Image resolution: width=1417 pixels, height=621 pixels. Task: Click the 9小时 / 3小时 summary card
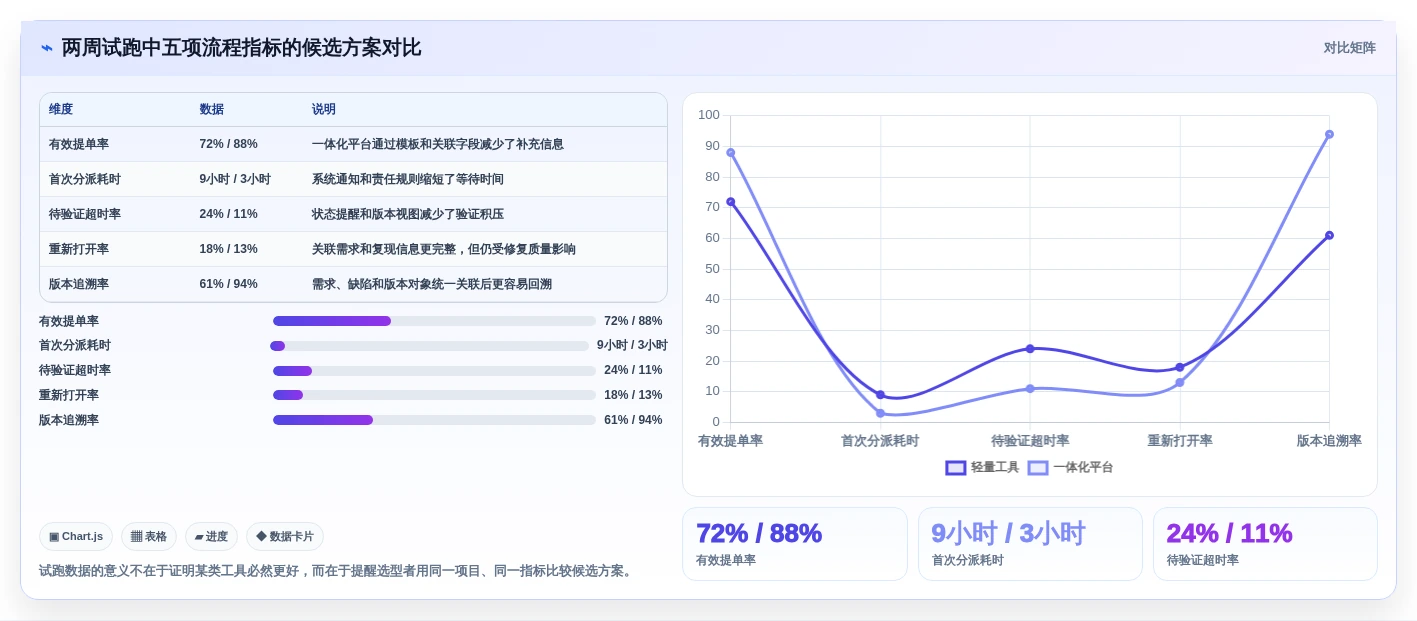(x=1030, y=544)
